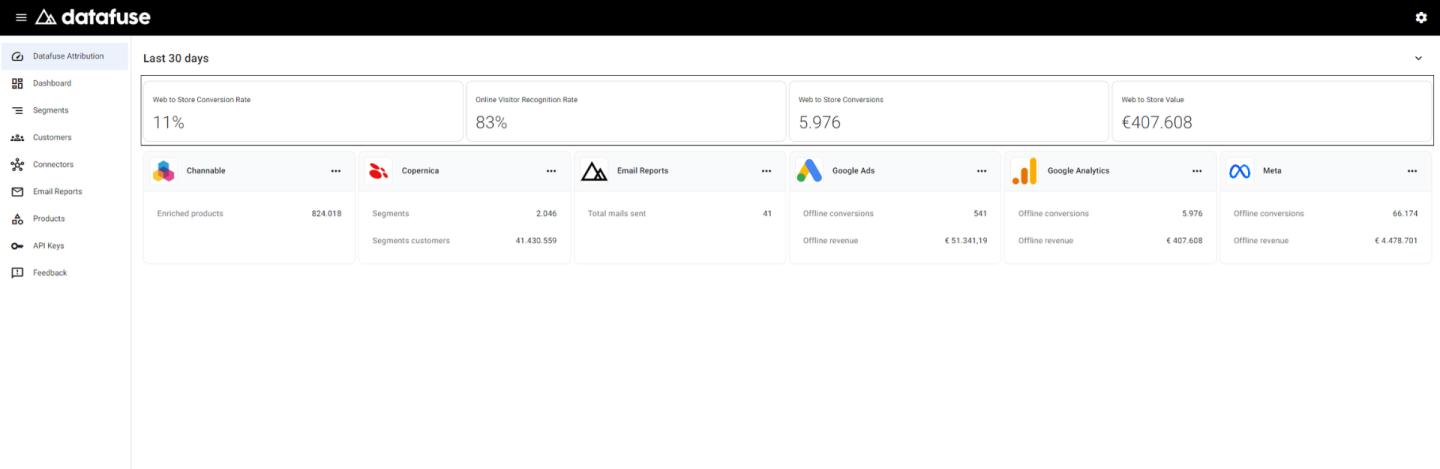Click Total mails sent value 41
Screen dimensions: 1440x469
tap(767, 214)
